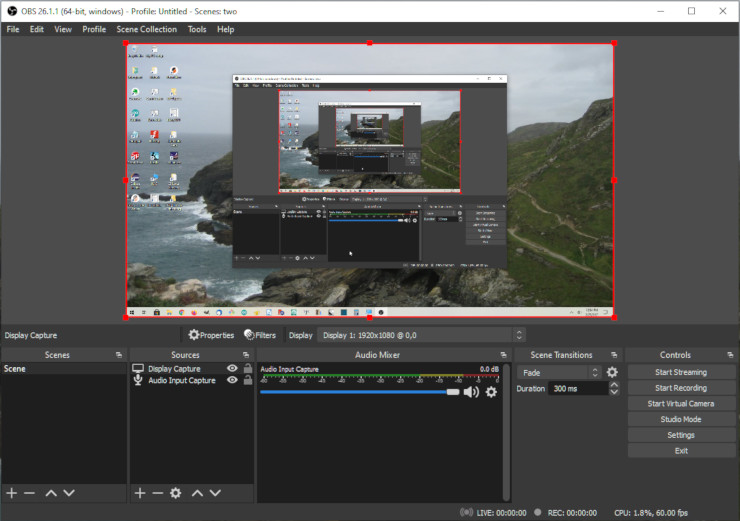740x521 pixels.
Task: Toggle visibility of the Audio Input Capture source
Action: 232,380
